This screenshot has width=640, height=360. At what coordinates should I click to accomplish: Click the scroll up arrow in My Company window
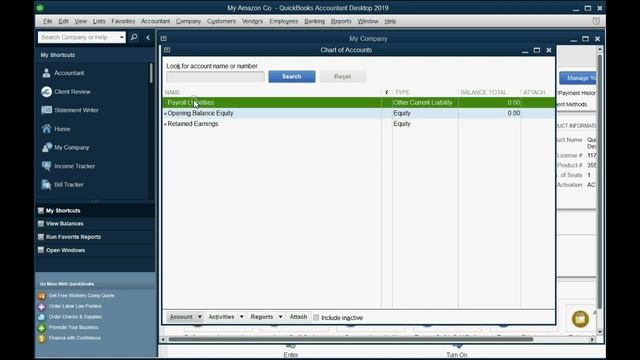tap(600, 49)
